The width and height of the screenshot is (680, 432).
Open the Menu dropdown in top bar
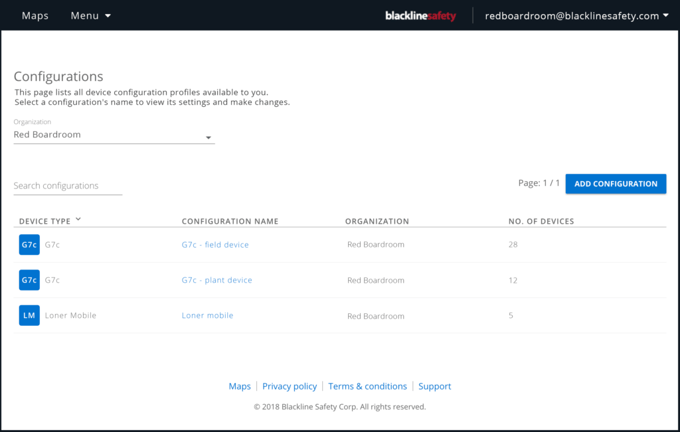click(x=91, y=16)
